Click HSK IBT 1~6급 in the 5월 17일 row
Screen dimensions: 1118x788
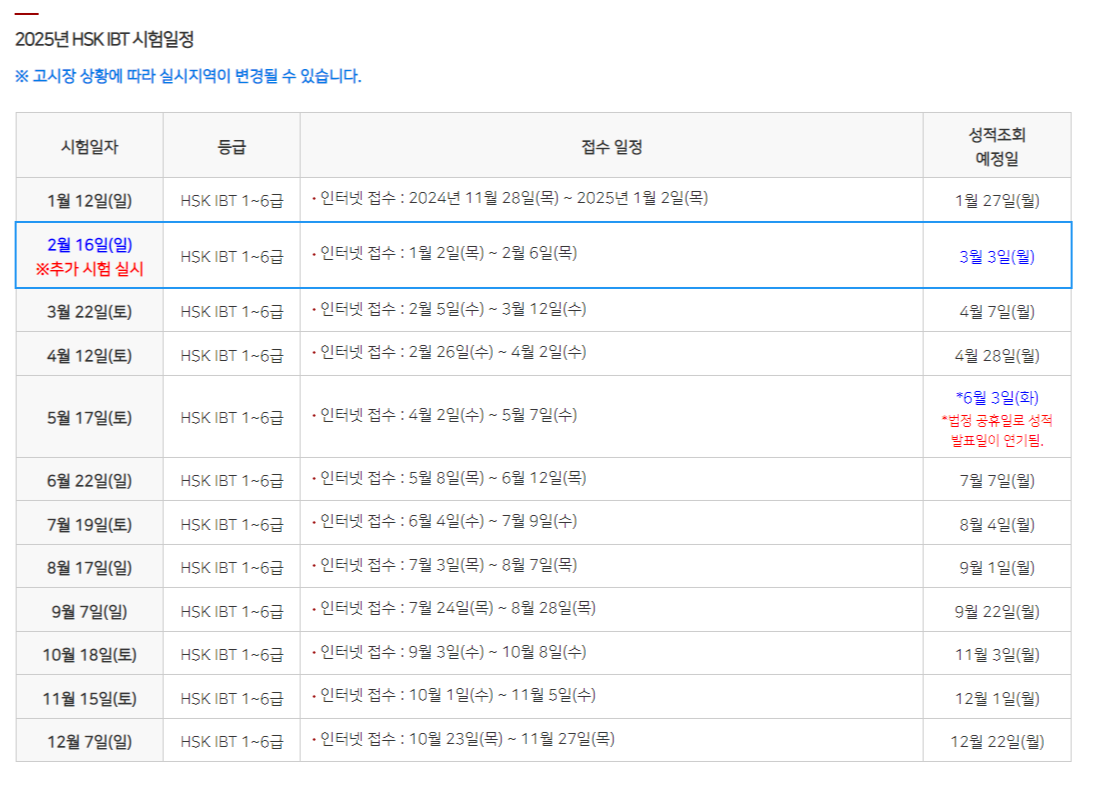pyautogui.click(x=232, y=418)
